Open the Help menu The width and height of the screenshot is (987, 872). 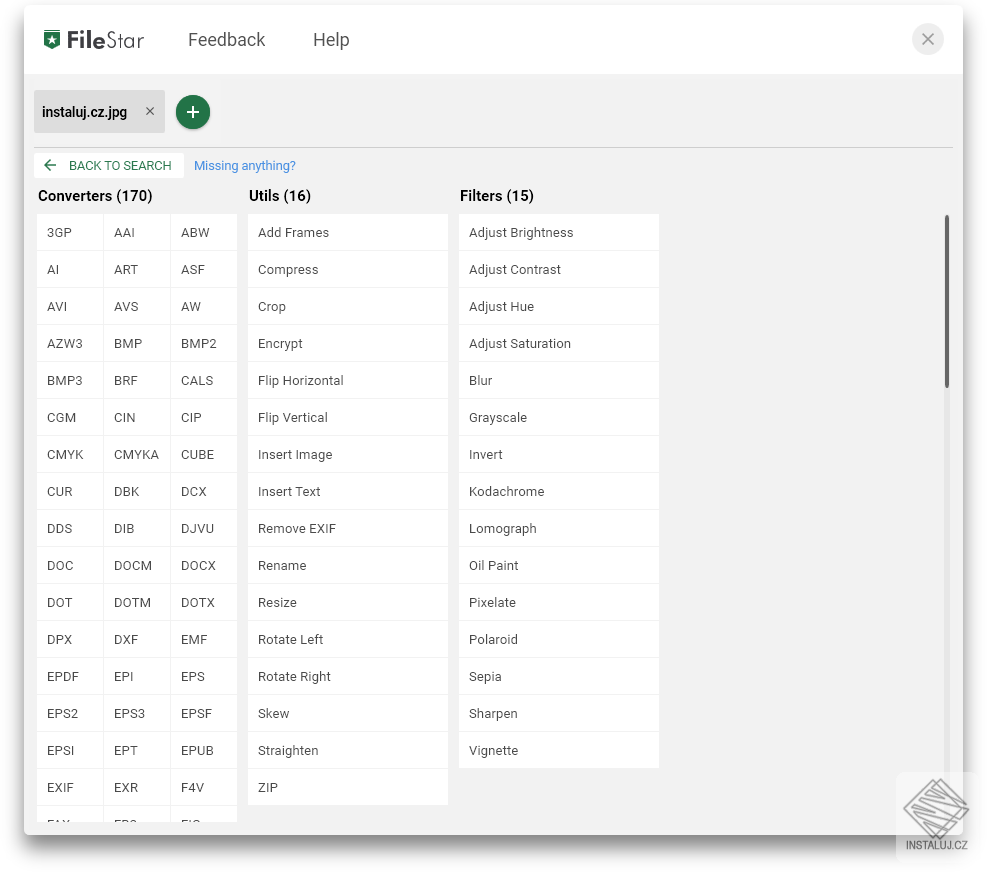331,40
